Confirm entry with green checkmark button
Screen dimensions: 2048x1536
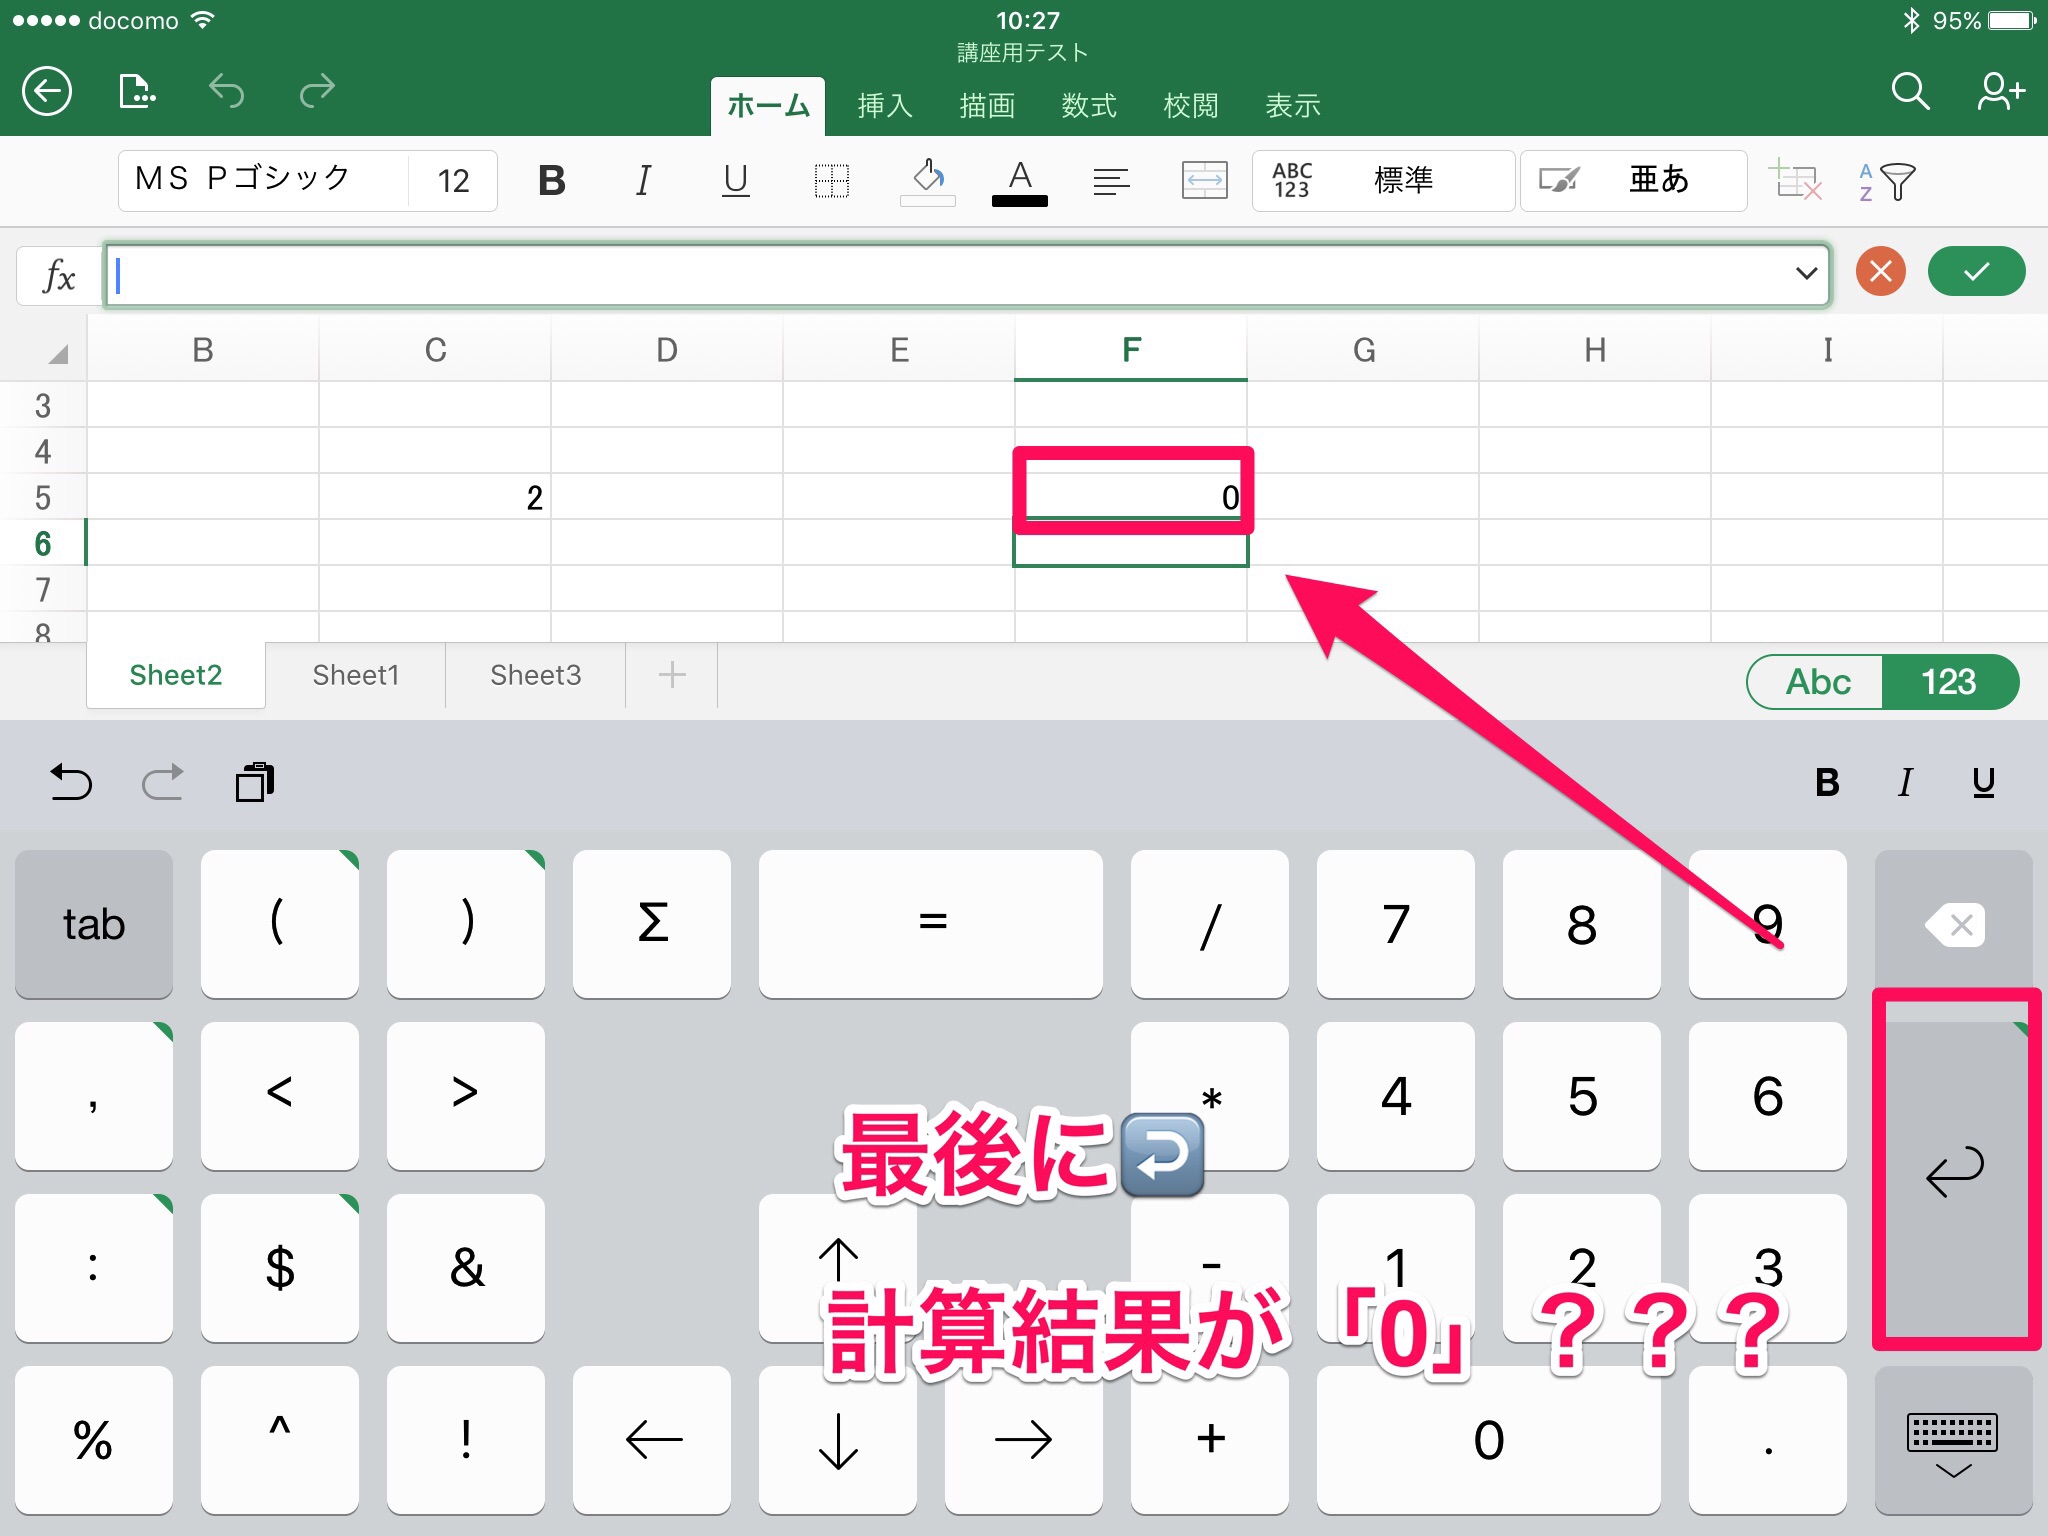pyautogui.click(x=1976, y=272)
